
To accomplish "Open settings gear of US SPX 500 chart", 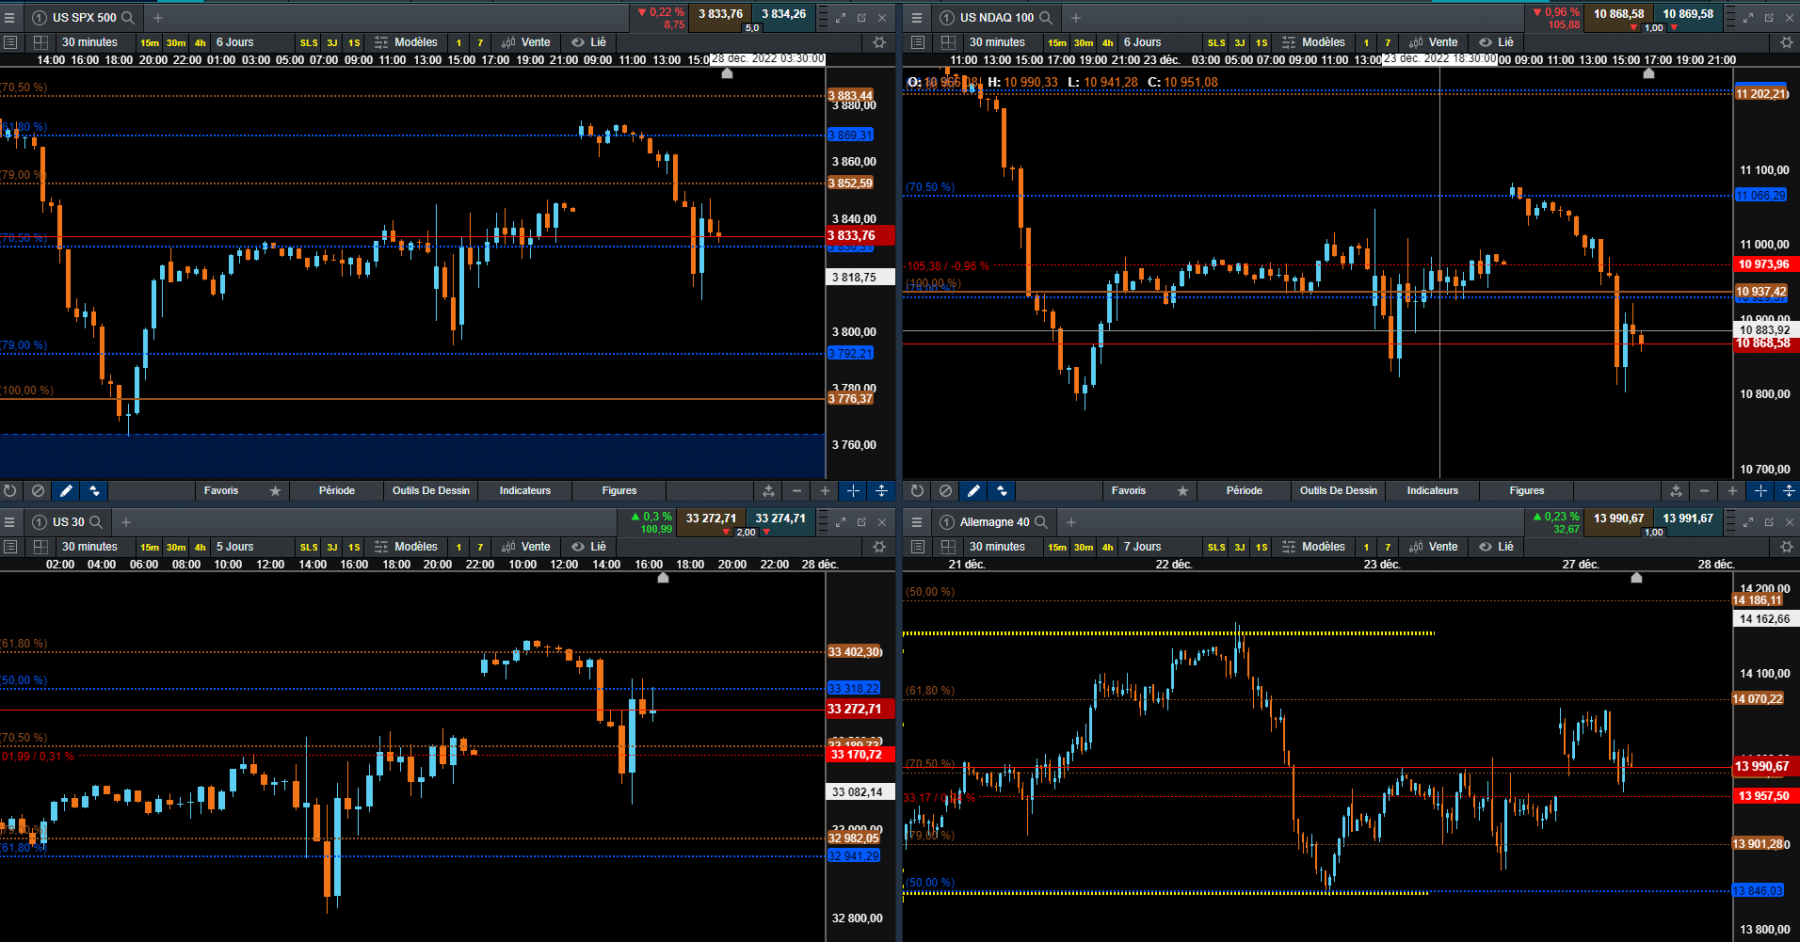I will point(879,42).
